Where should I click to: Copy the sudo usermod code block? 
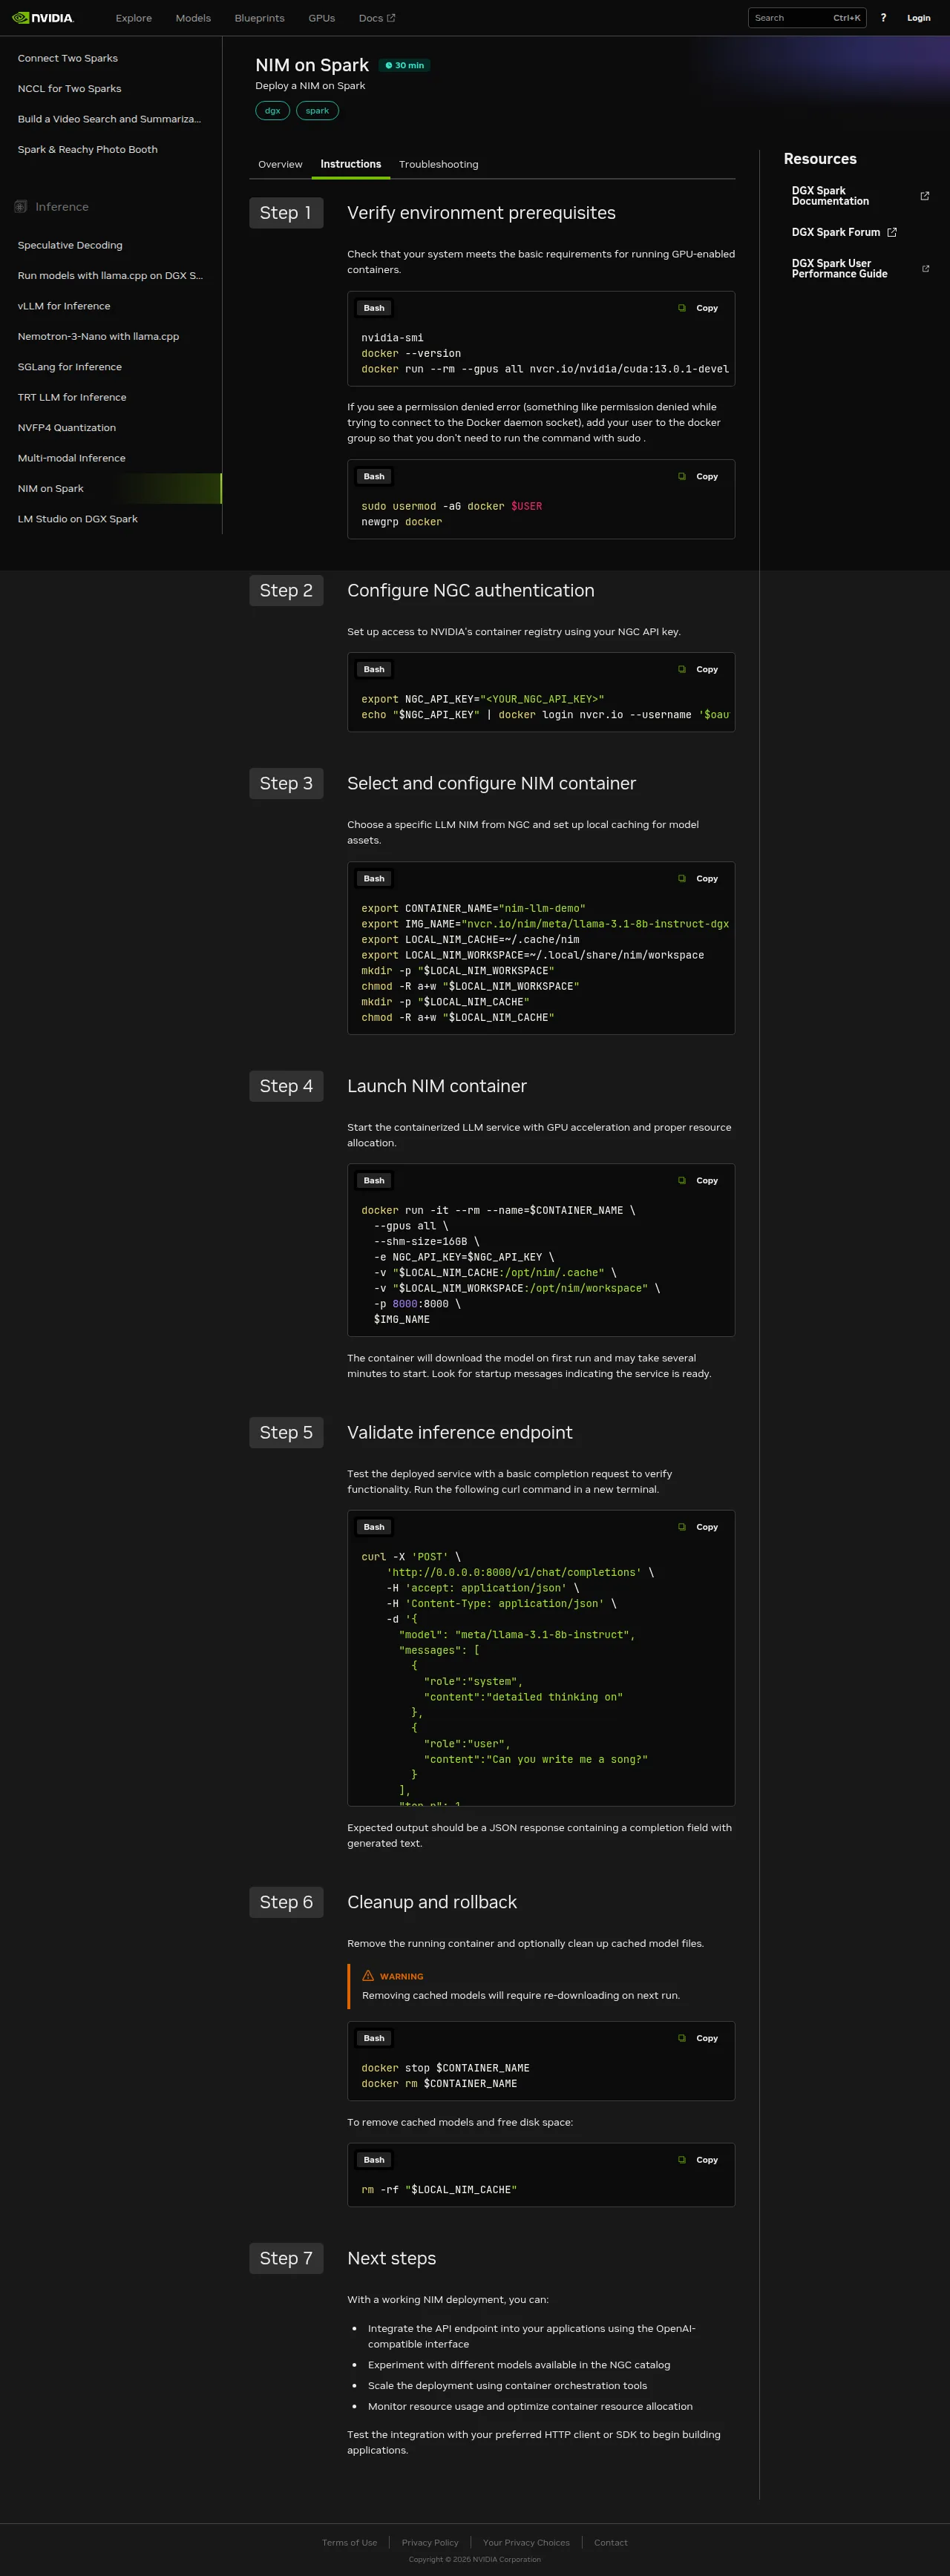[x=699, y=477]
